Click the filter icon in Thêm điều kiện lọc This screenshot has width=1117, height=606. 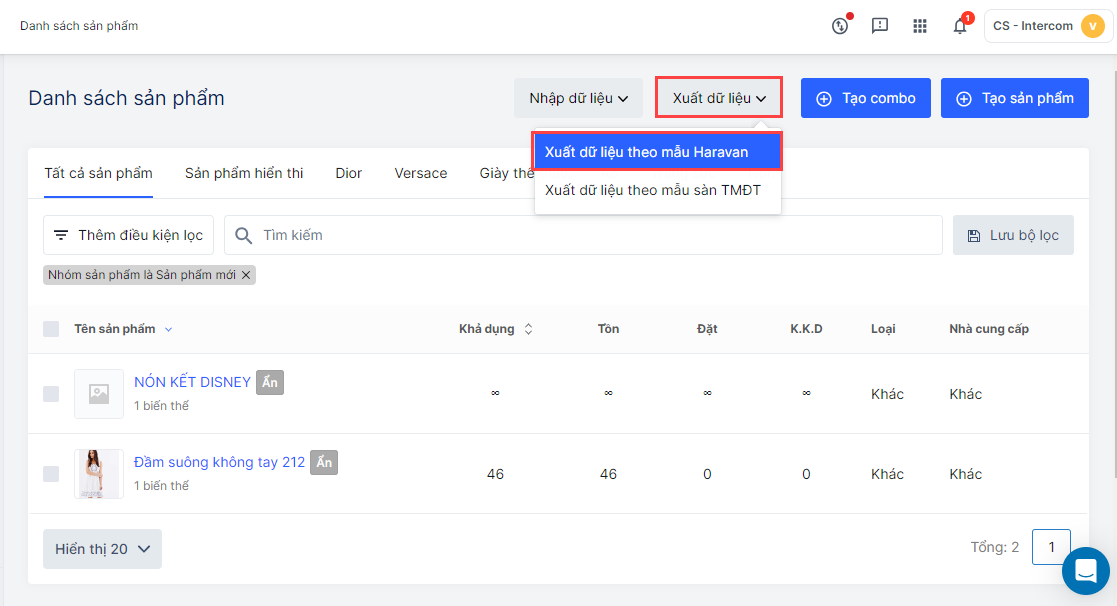pos(61,235)
